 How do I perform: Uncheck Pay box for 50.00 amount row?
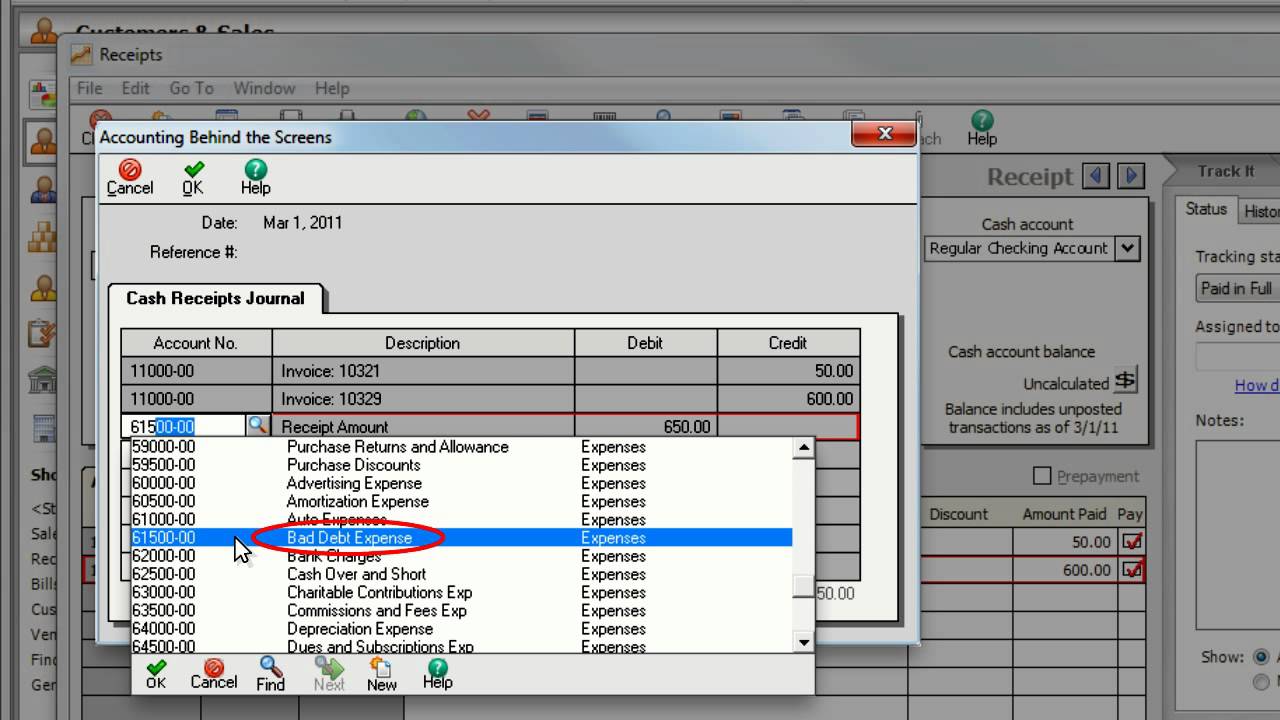(x=1132, y=541)
